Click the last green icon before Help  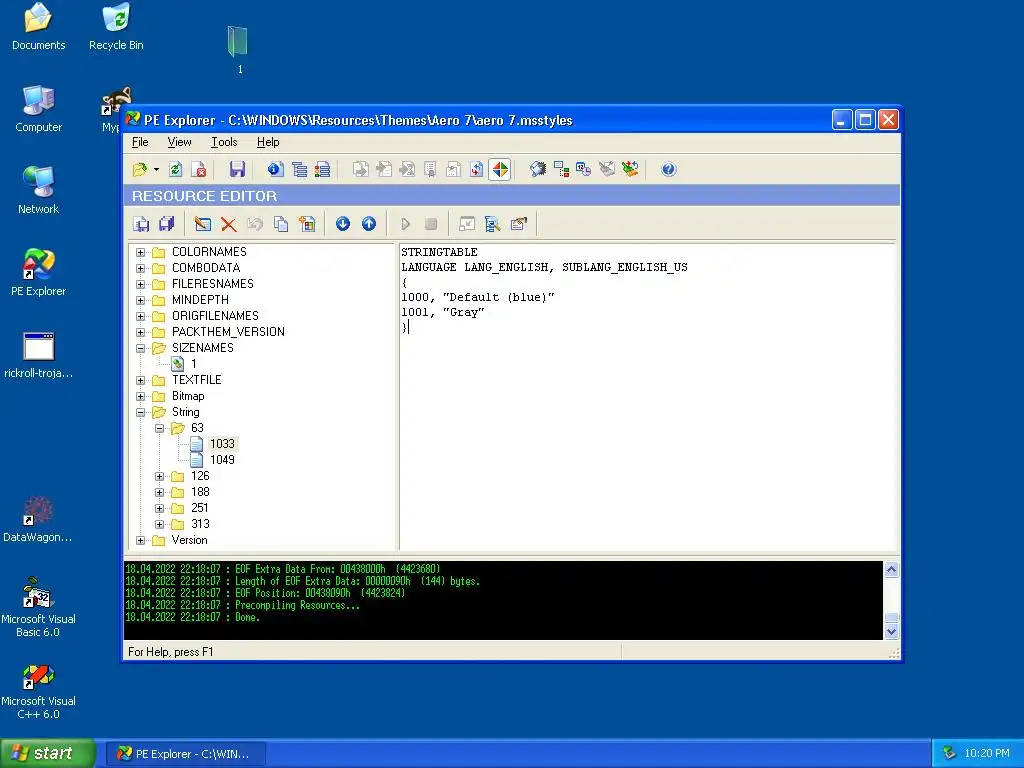[x=630, y=170]
